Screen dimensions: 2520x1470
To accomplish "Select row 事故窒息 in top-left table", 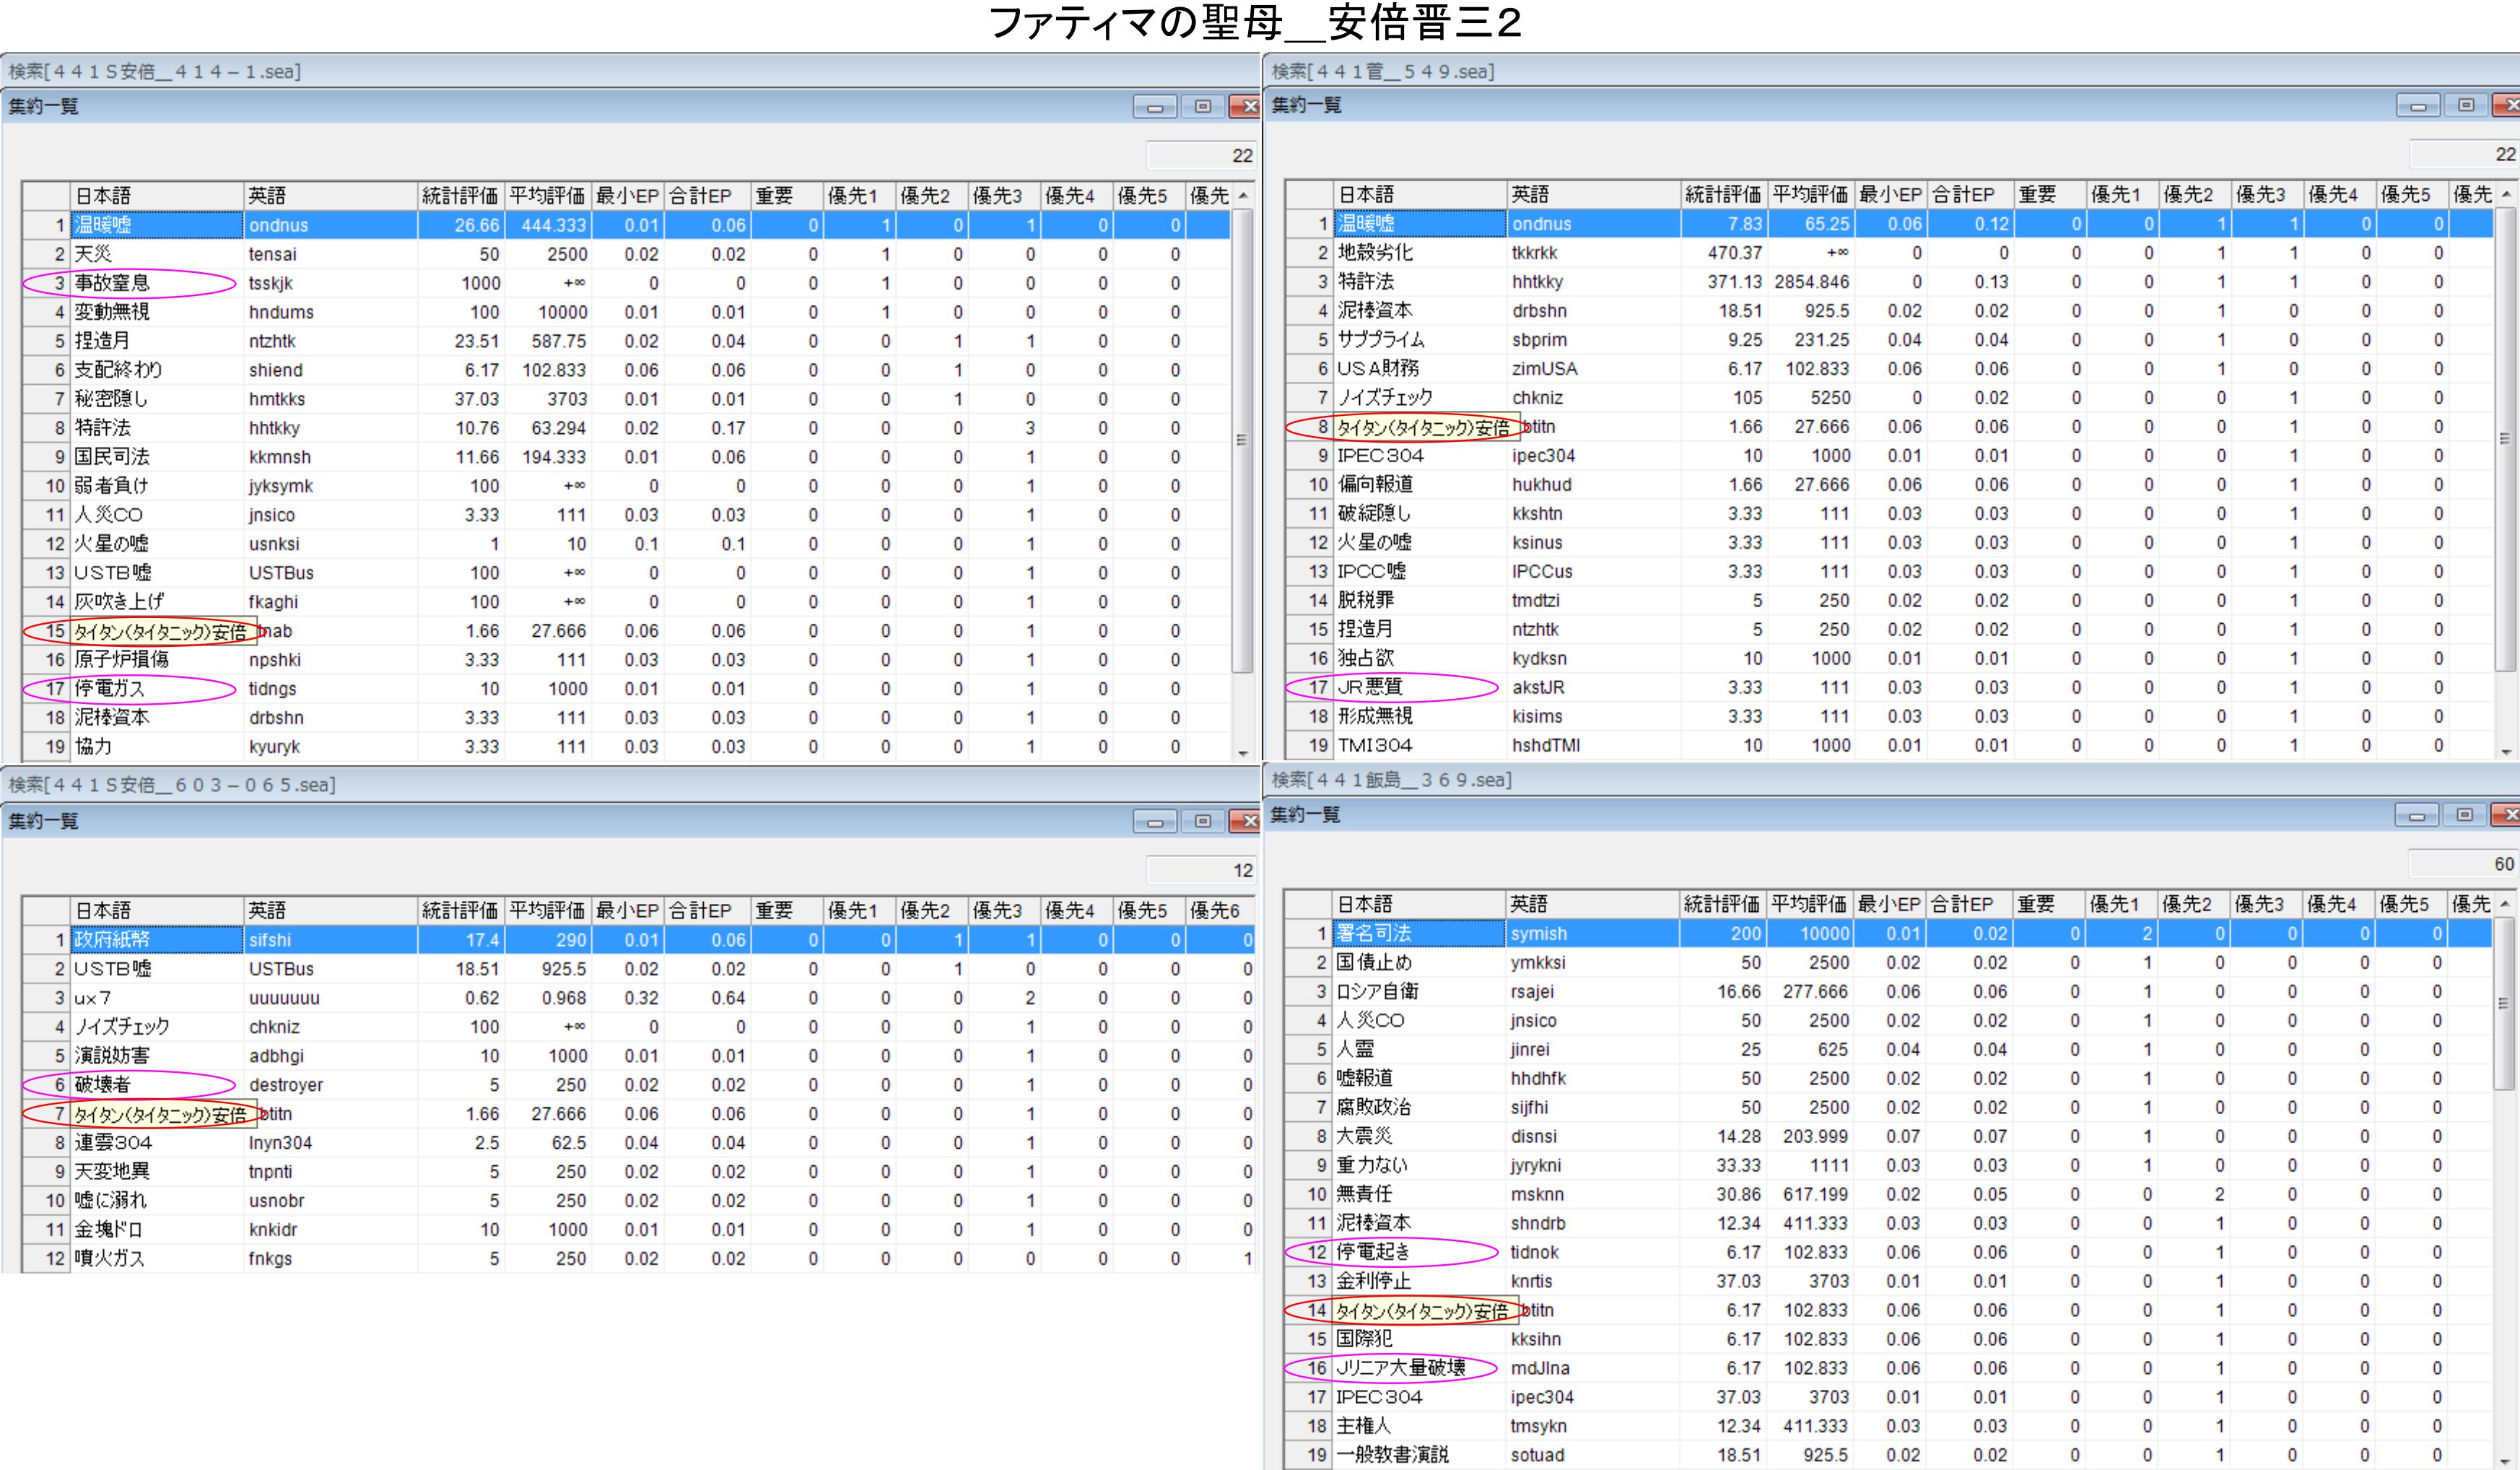I will click(x=112, y=283).
